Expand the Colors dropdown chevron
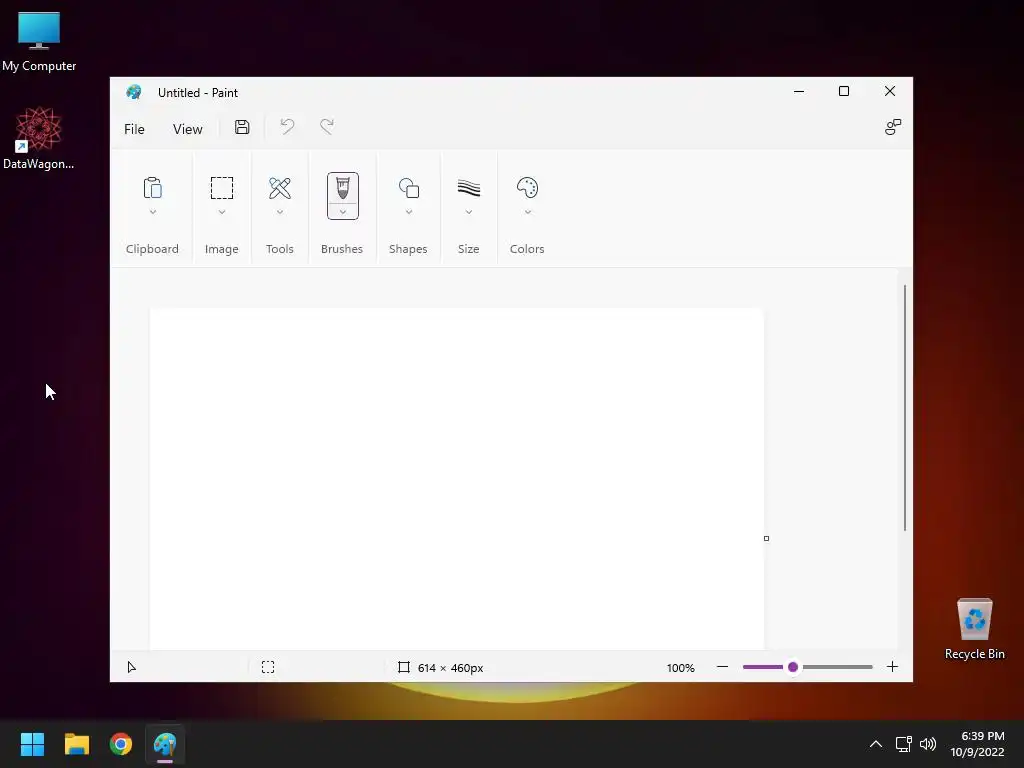The image size is (1024, 768). (x=528, y=212)
